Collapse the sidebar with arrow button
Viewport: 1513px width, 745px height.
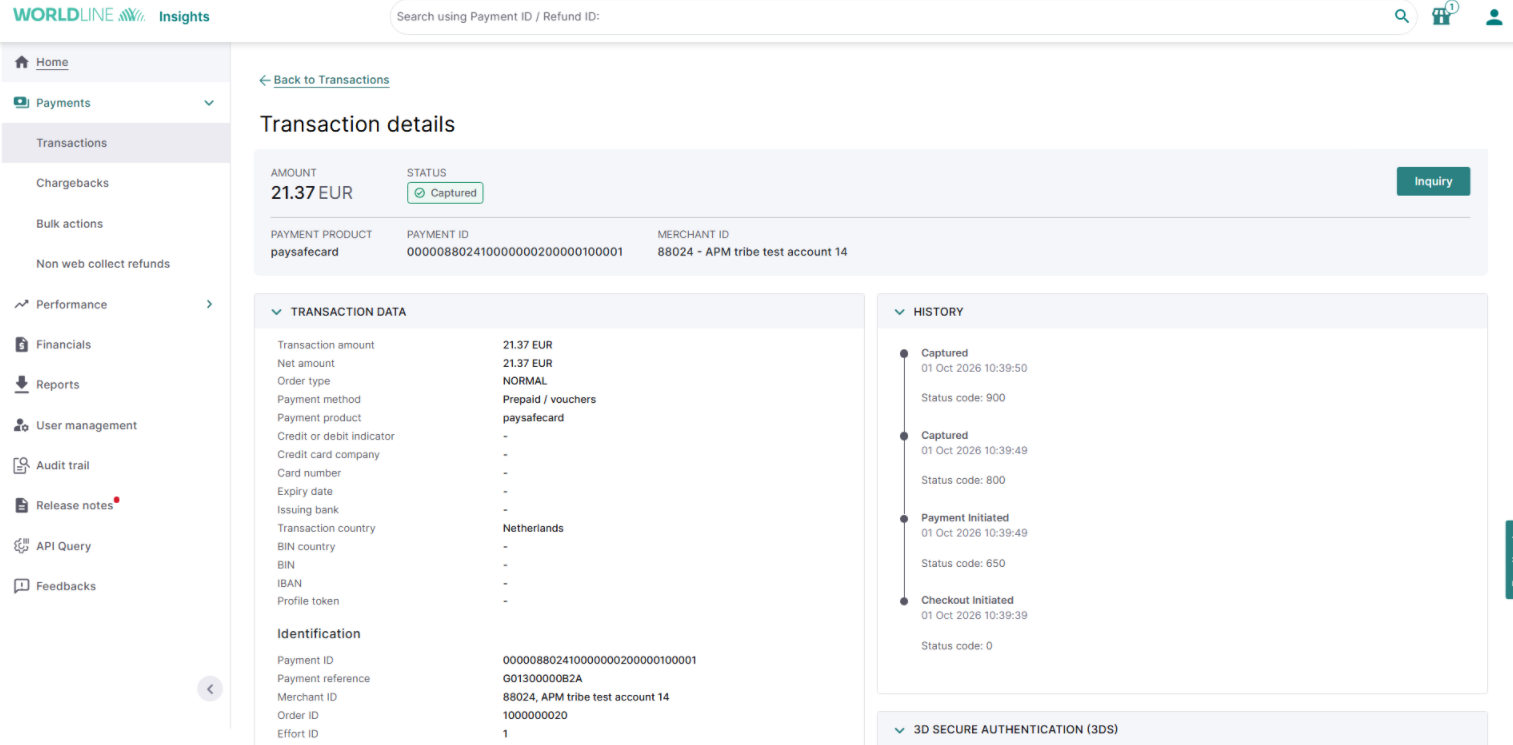209,688
